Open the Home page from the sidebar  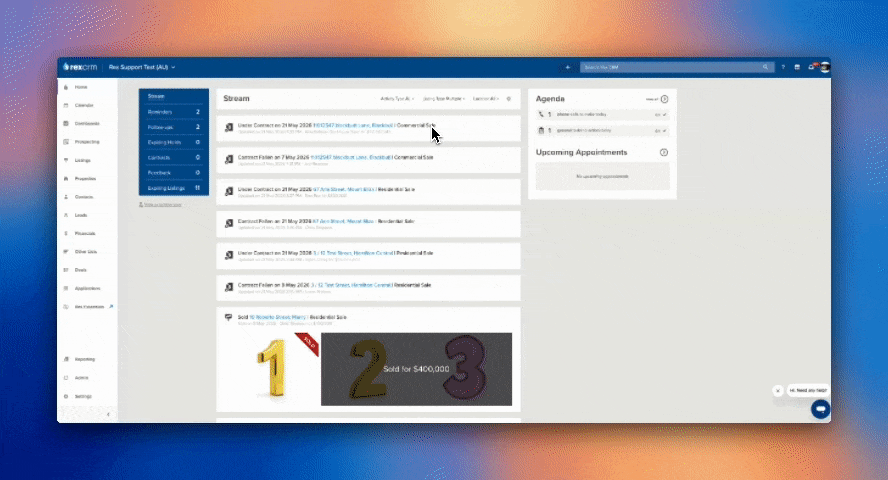pos(81,87)
